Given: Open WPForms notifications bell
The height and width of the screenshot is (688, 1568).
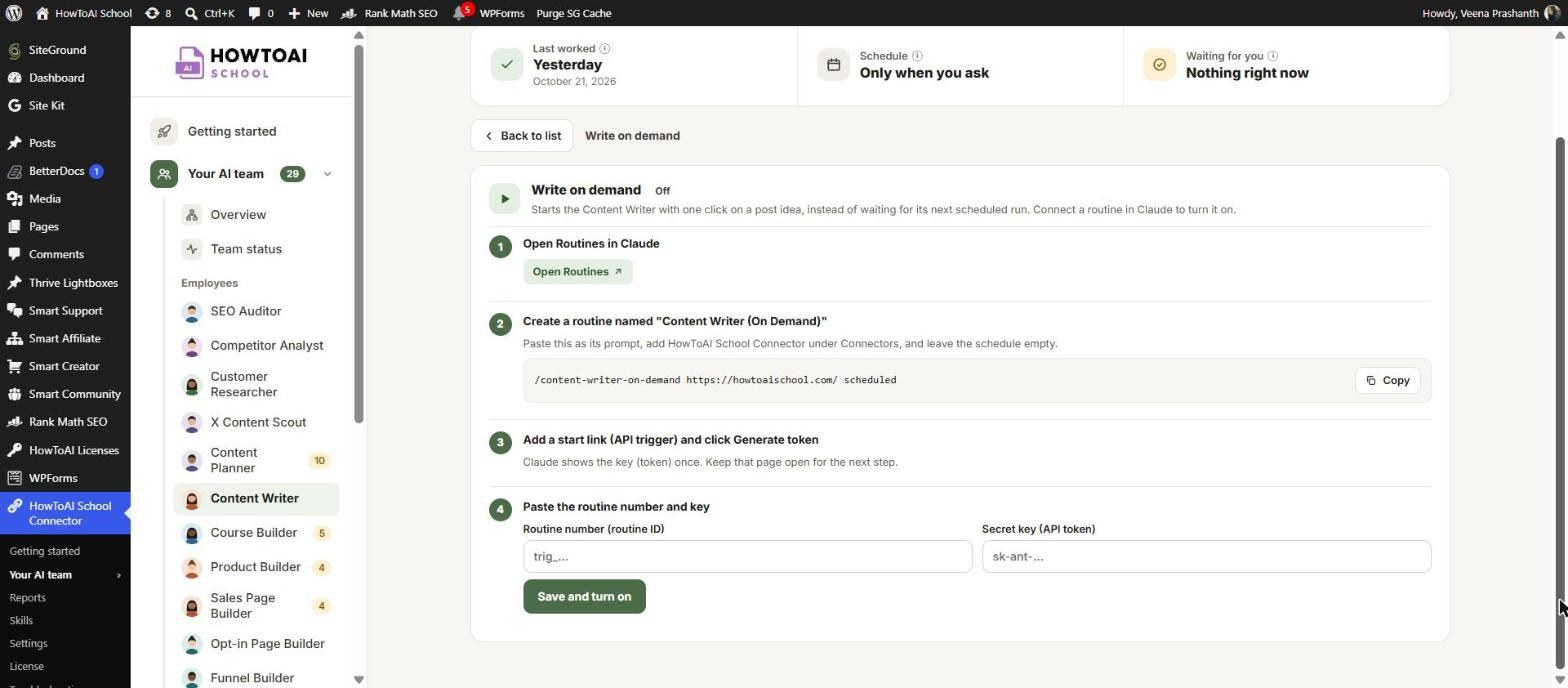Looking at the screenshot, I should (x=488, y=13).
